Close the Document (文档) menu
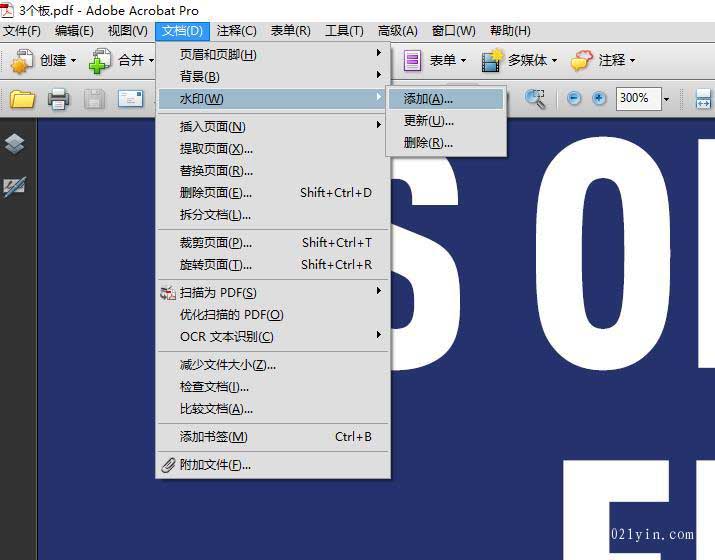This screenshot has width=715, height=560. [x=182, y=31]
